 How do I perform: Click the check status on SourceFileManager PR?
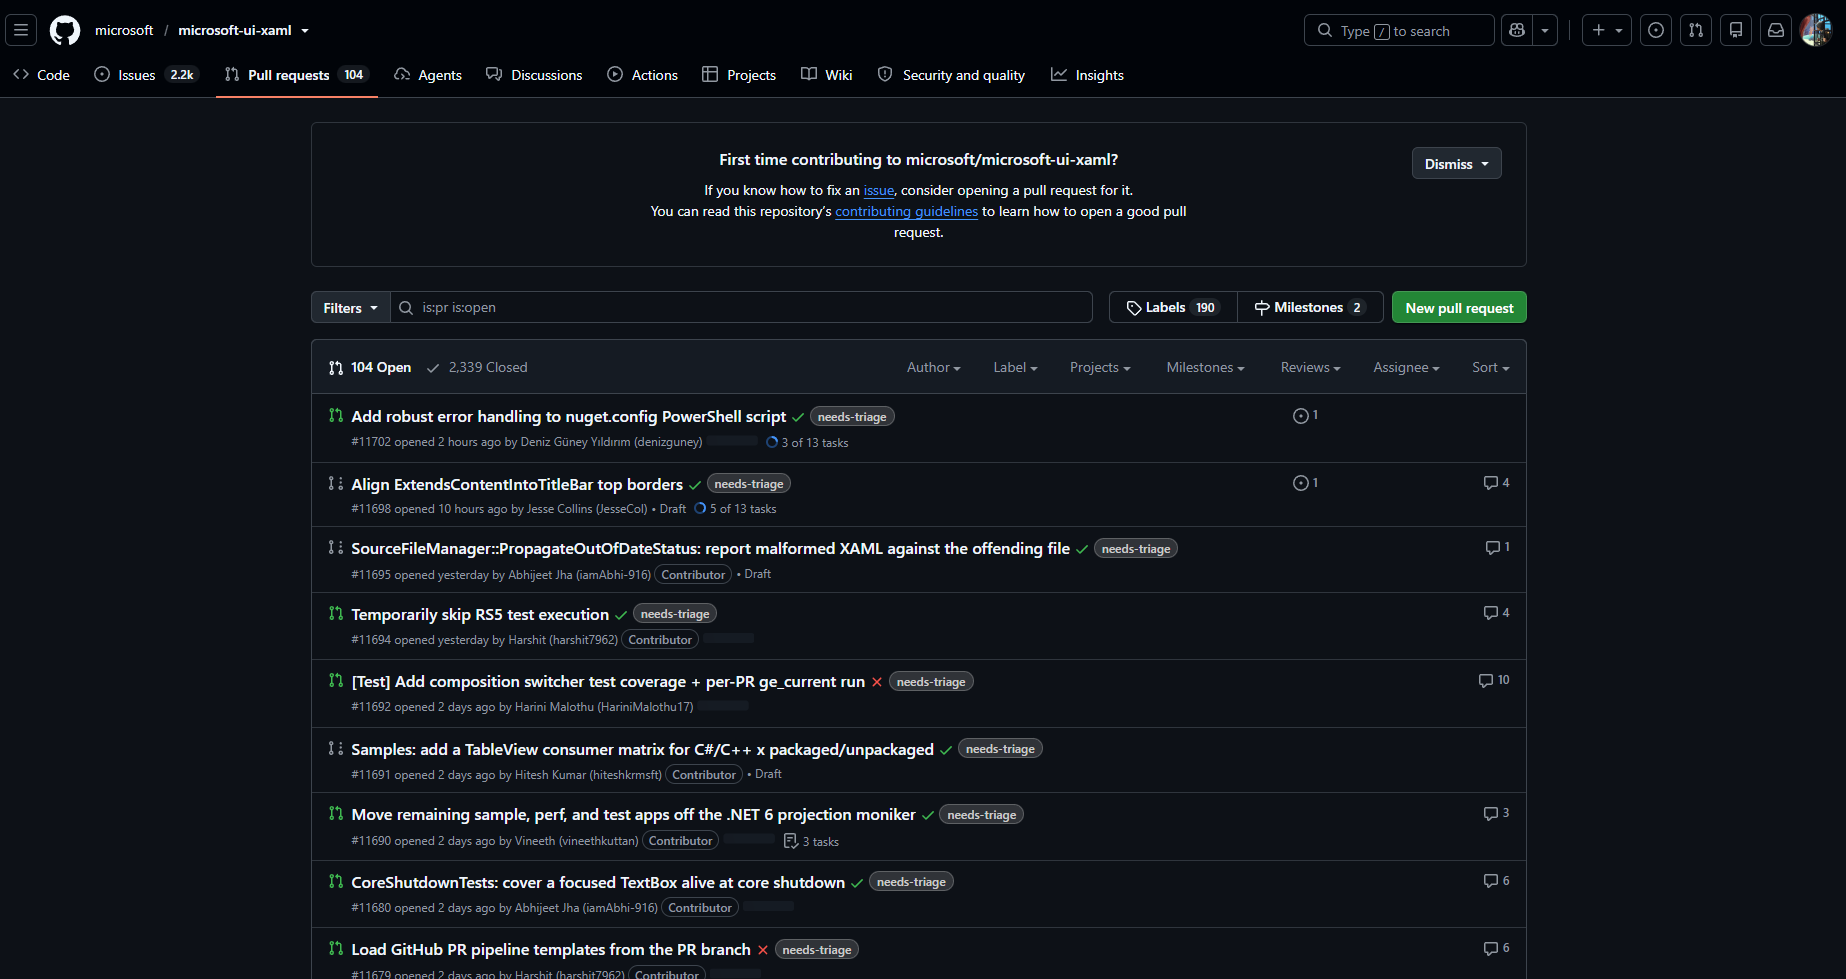click(x=1082, y=549)
